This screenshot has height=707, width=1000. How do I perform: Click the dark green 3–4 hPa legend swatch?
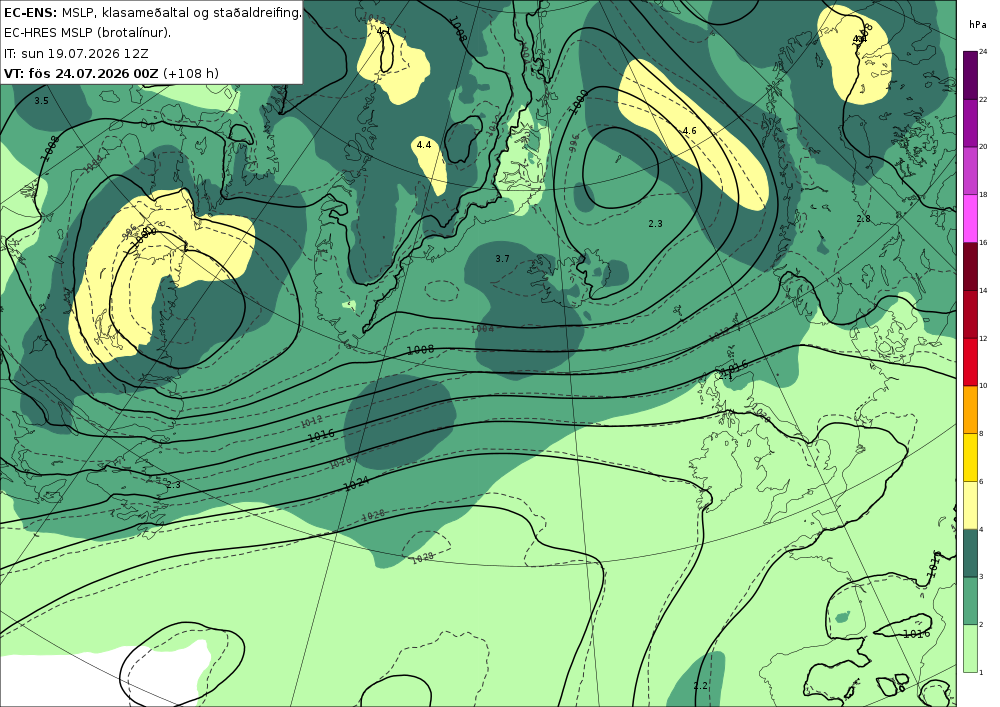pos(971,553)
